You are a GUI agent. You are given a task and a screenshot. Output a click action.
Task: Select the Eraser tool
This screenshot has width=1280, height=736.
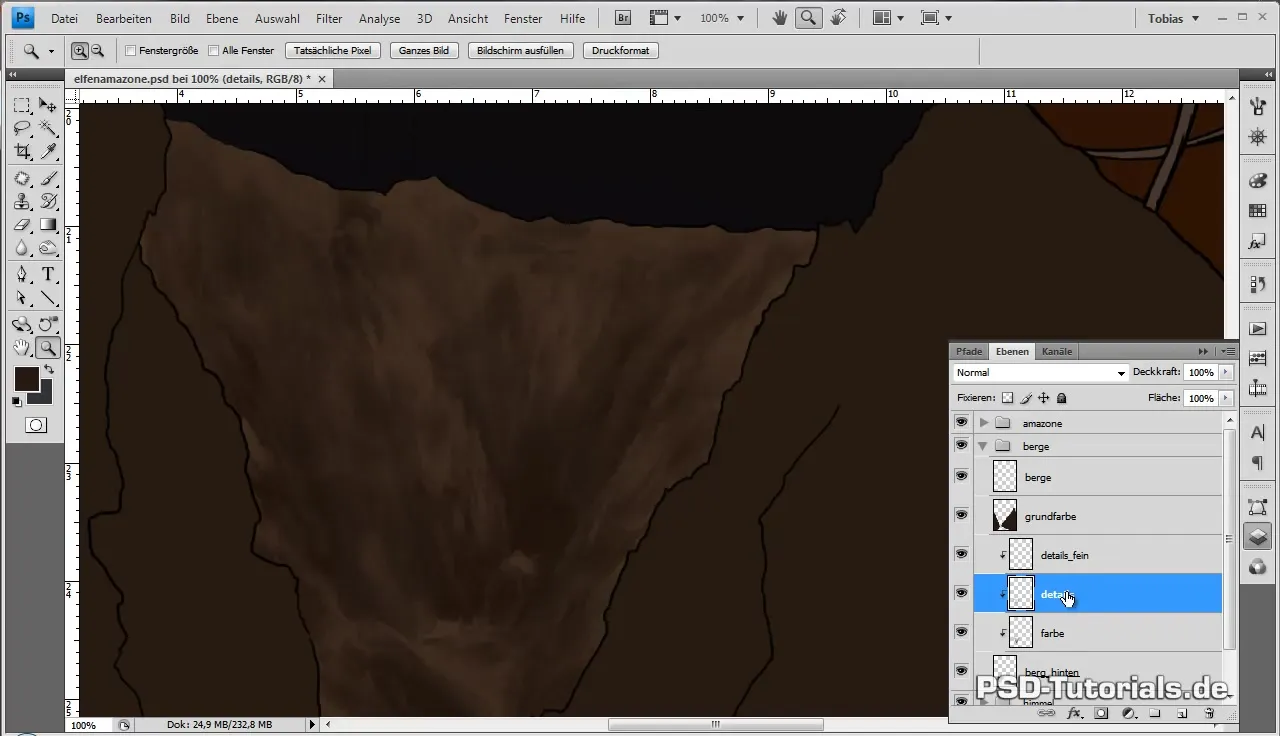pyautogui.click(x=22, y=225)
